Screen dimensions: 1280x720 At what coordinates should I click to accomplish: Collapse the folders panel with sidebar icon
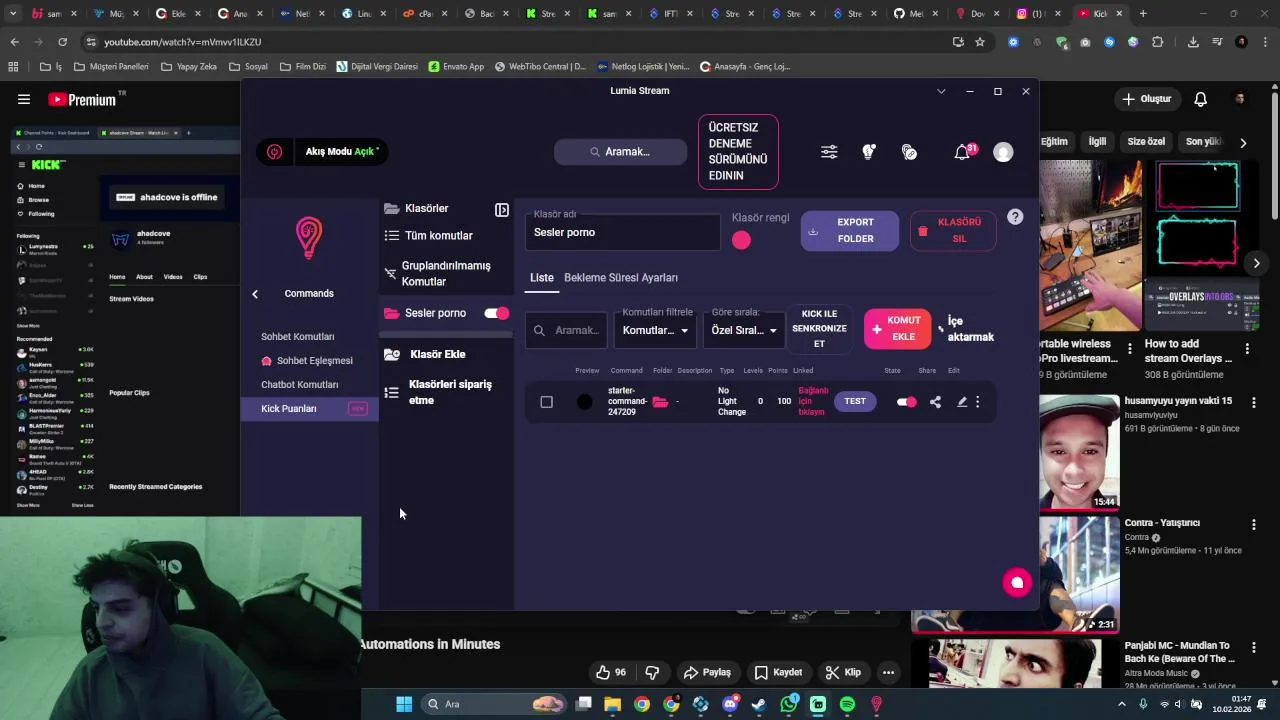tap(502, 210)
